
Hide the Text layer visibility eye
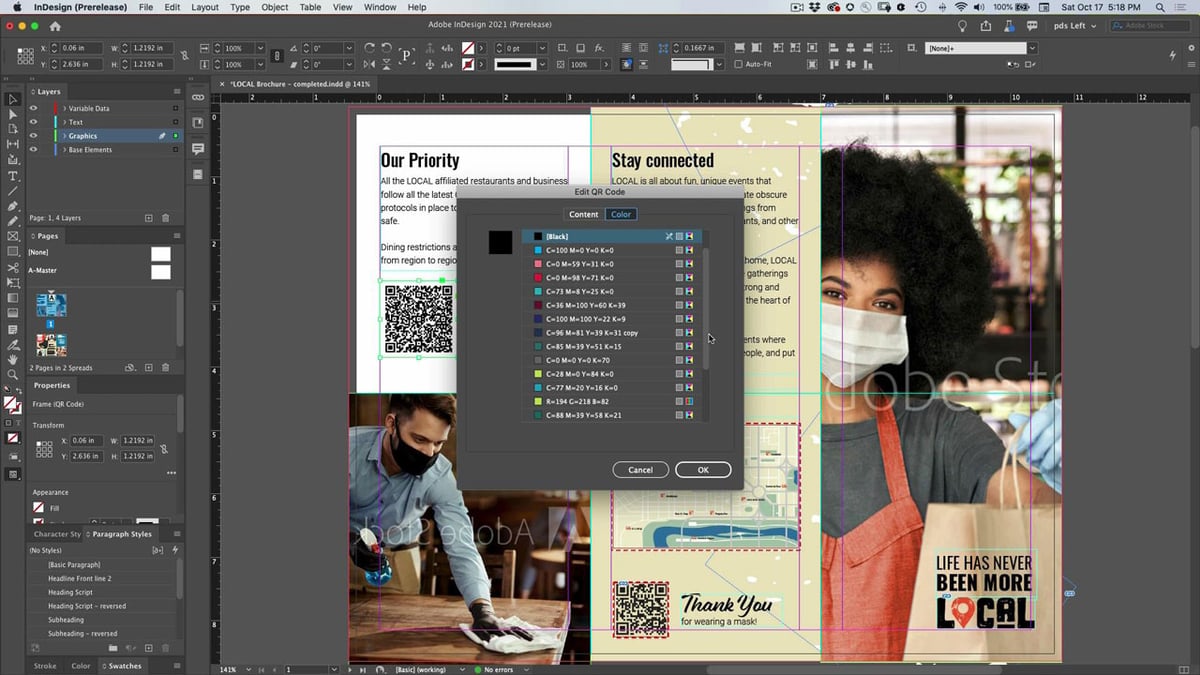tap(33, 122)
